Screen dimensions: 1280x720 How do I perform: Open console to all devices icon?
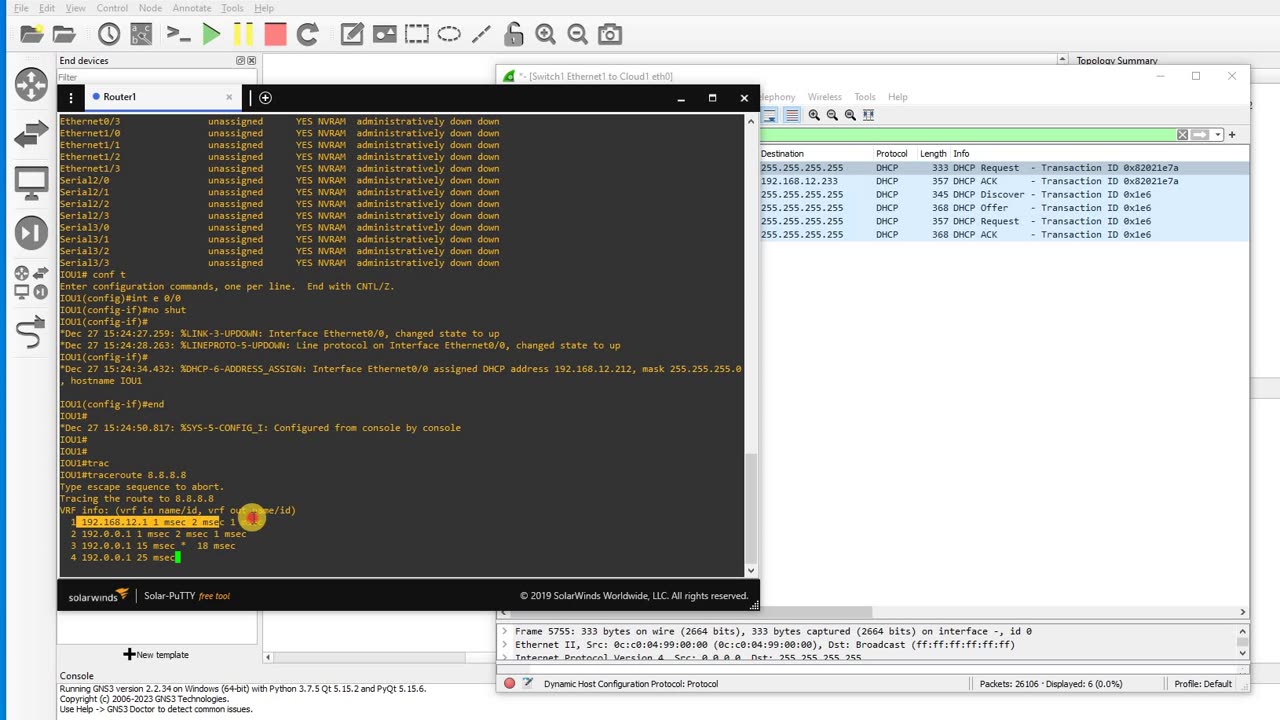178,34
